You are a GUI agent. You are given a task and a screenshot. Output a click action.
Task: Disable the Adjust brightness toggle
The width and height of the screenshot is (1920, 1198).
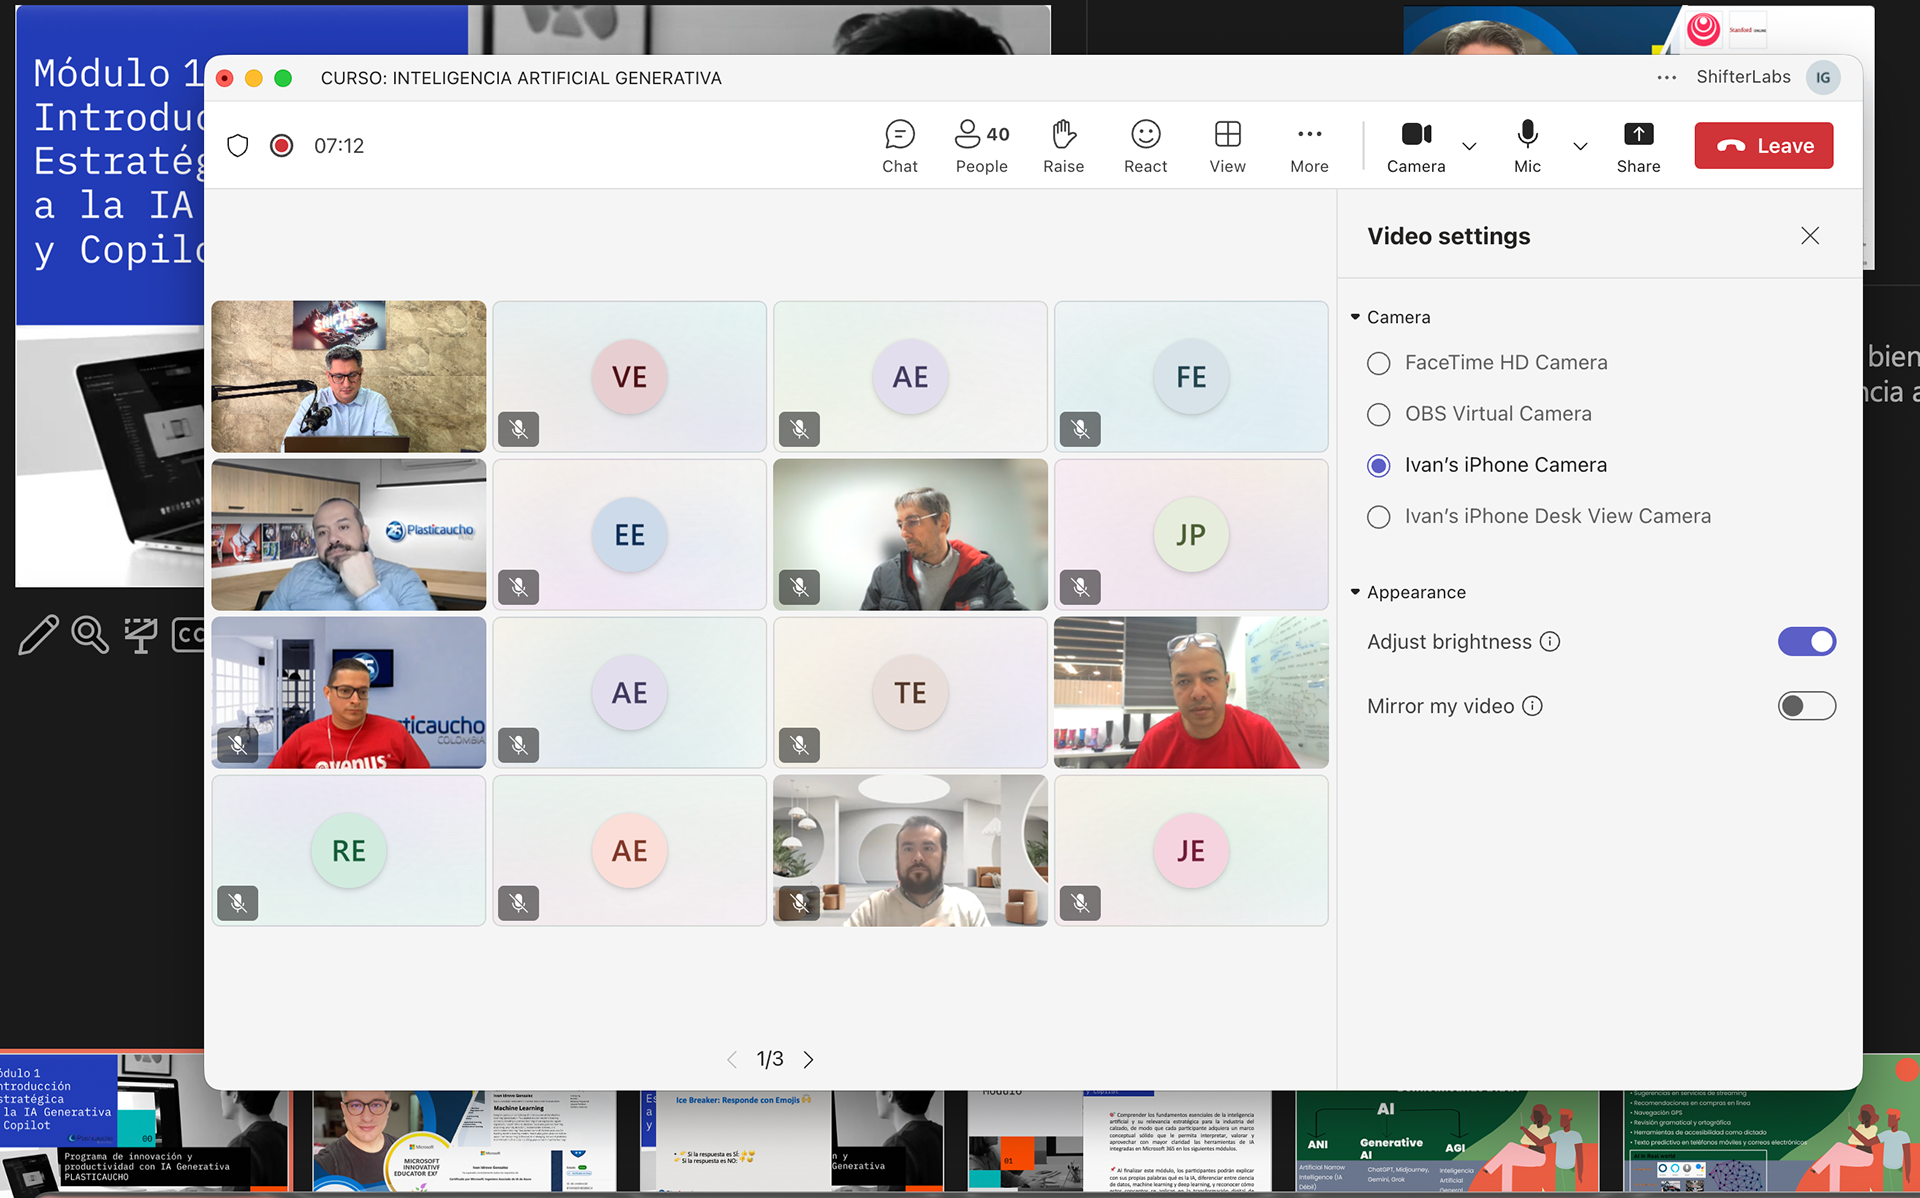coord(1806,642)
